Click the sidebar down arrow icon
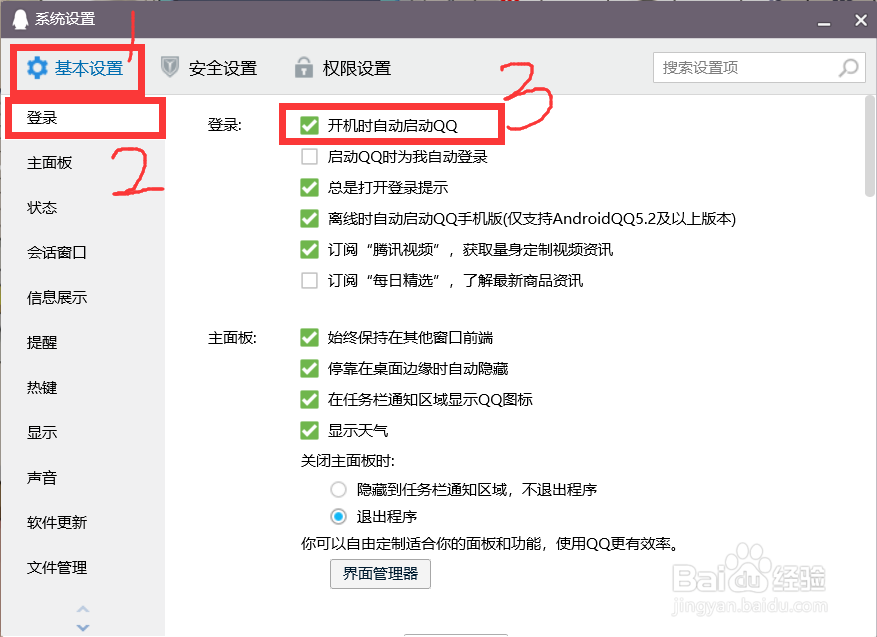Screen dimensions: 877x637 tap(83, 627)
